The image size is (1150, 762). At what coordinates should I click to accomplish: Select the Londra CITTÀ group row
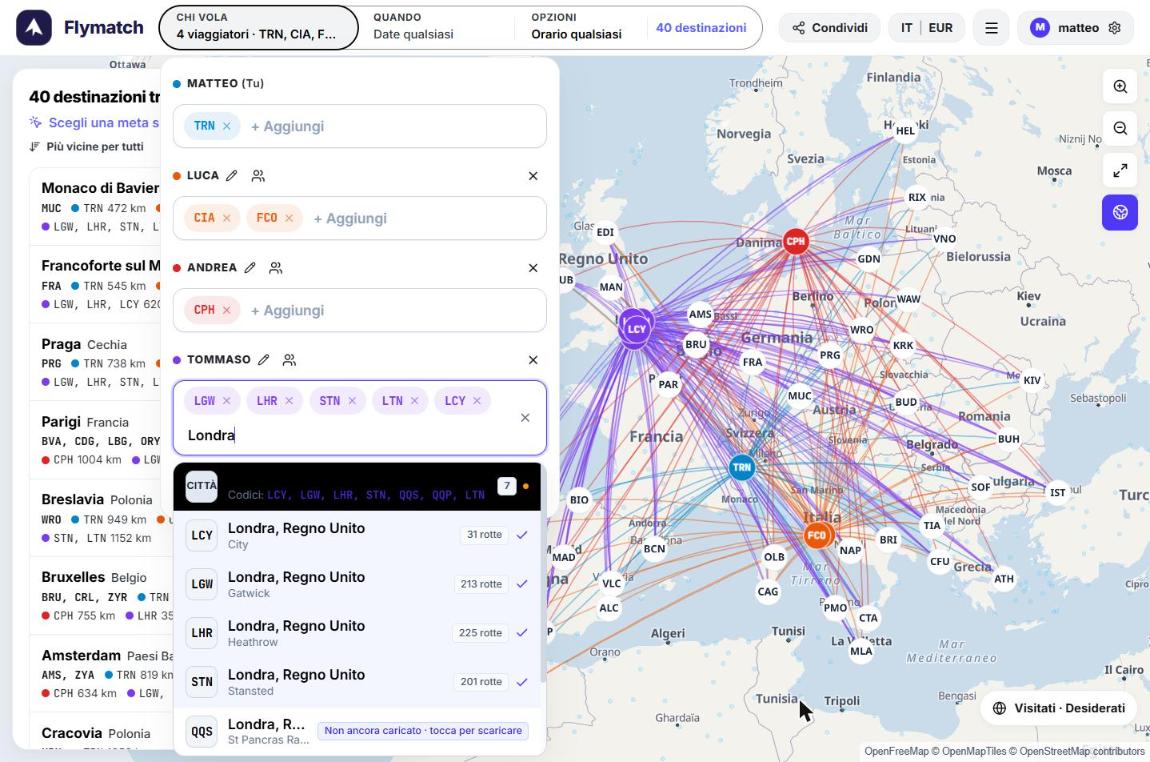(357, 486)
